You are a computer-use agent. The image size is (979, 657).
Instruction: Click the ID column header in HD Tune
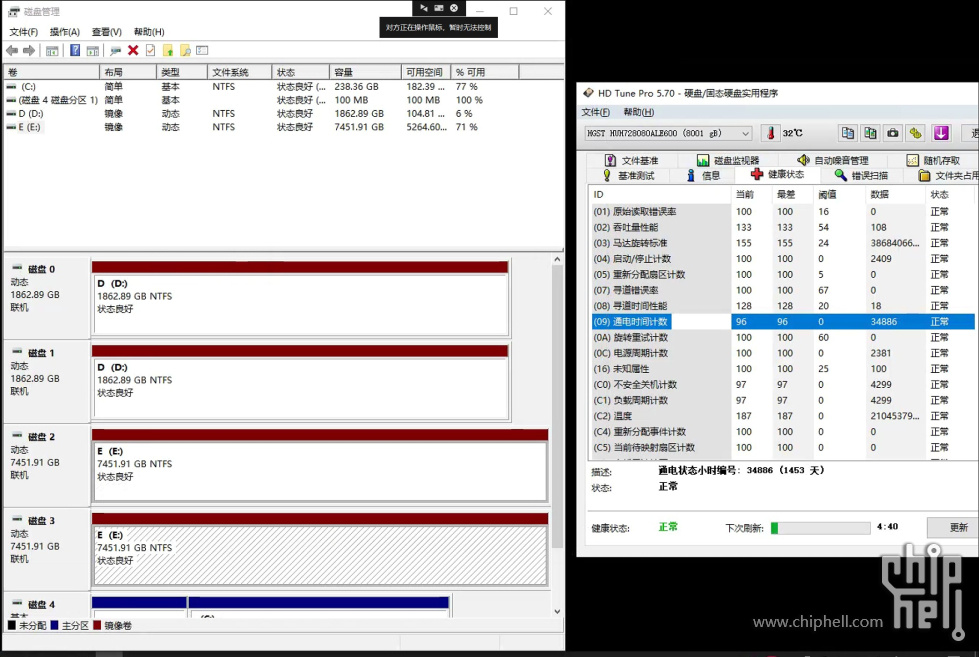[x=660, y=195]
